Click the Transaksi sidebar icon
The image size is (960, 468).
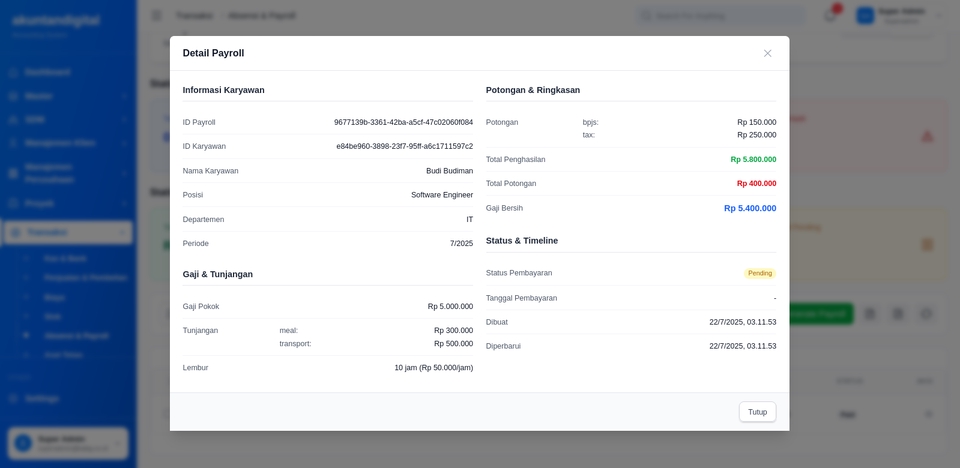click(14, 232)
